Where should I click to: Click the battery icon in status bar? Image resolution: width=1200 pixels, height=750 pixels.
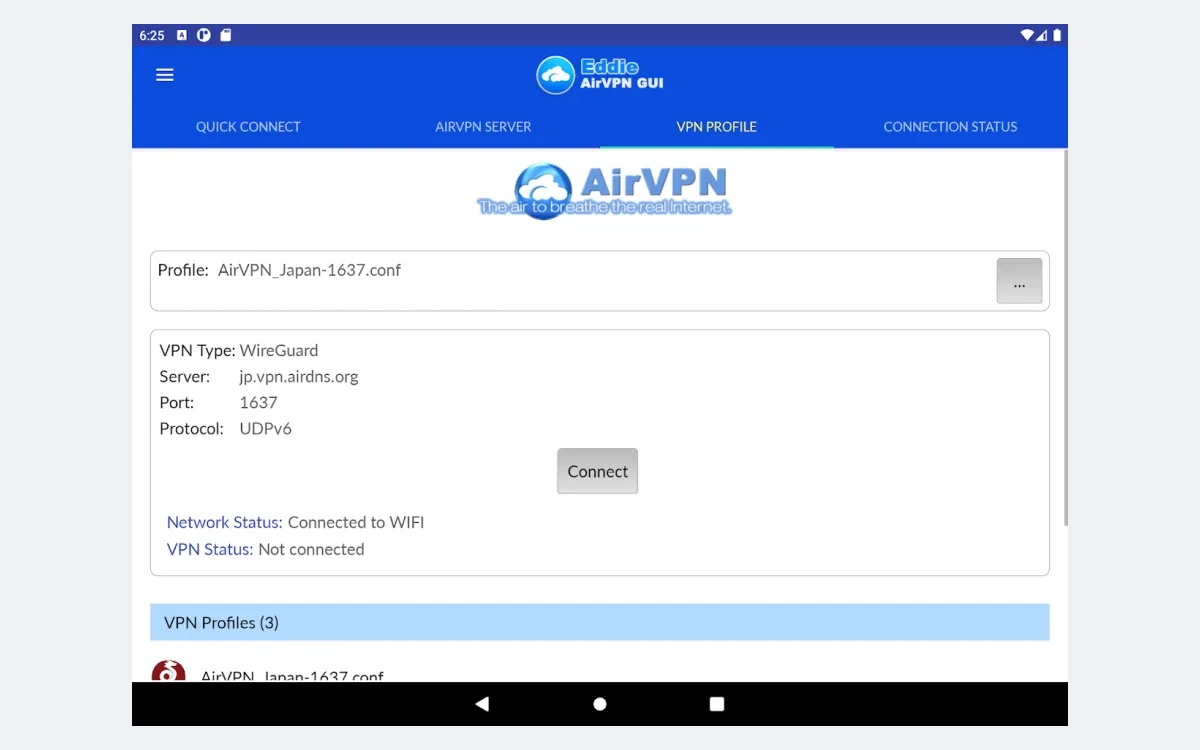click(1057, 35)
